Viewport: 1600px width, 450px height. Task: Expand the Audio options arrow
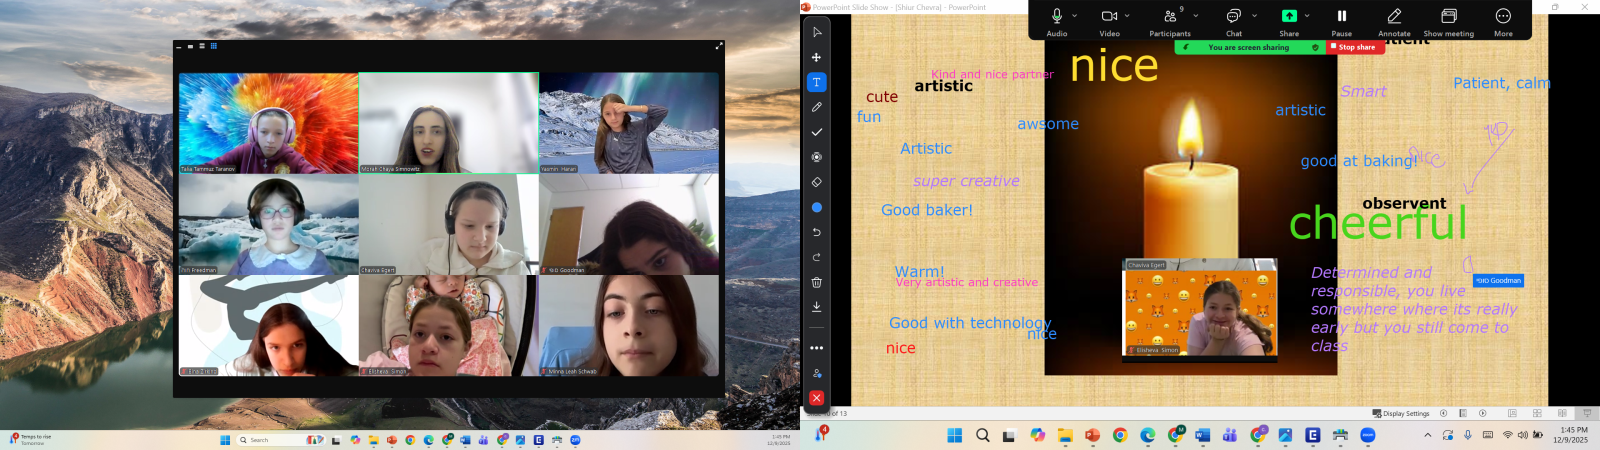1075,16
